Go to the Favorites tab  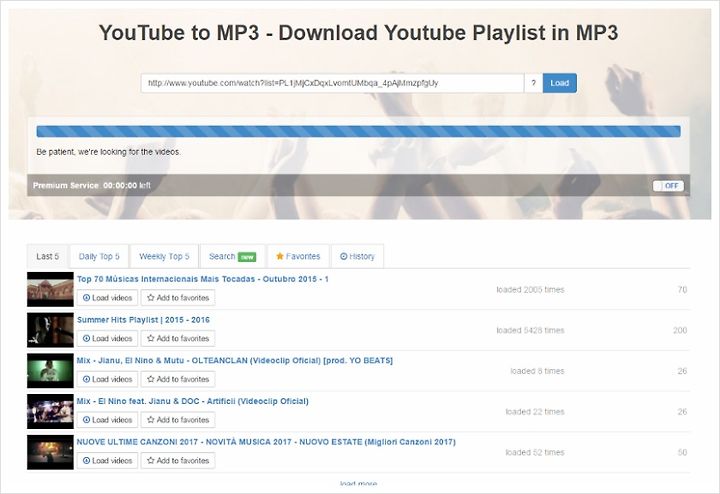point(298,256)
